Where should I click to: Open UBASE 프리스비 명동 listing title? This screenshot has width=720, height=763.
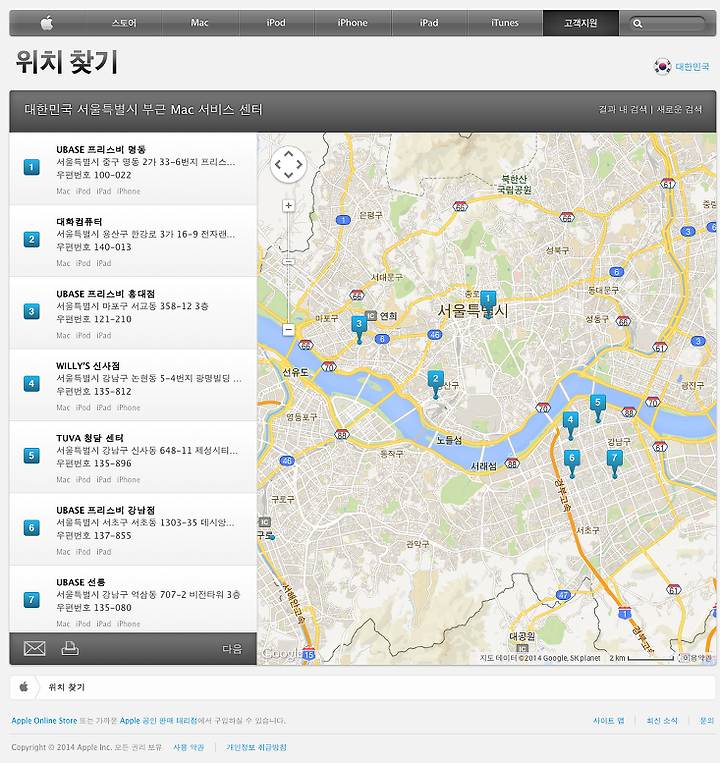click(x=101, y=149)
